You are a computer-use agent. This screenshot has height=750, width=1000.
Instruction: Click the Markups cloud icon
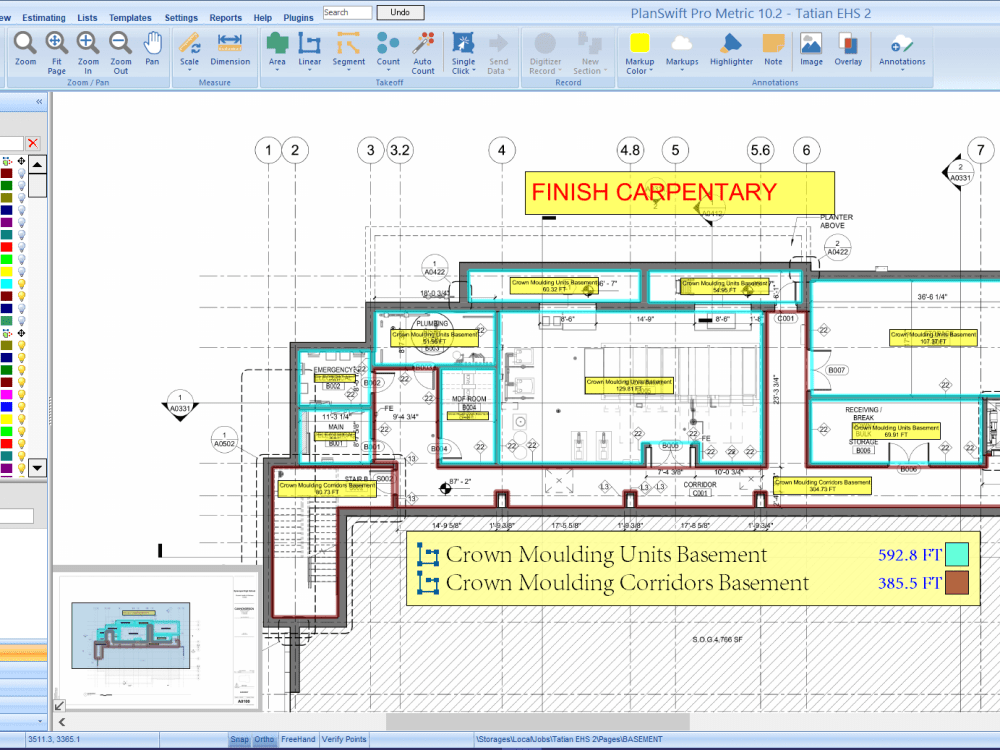pyautogui.click(x=681, y=43)
